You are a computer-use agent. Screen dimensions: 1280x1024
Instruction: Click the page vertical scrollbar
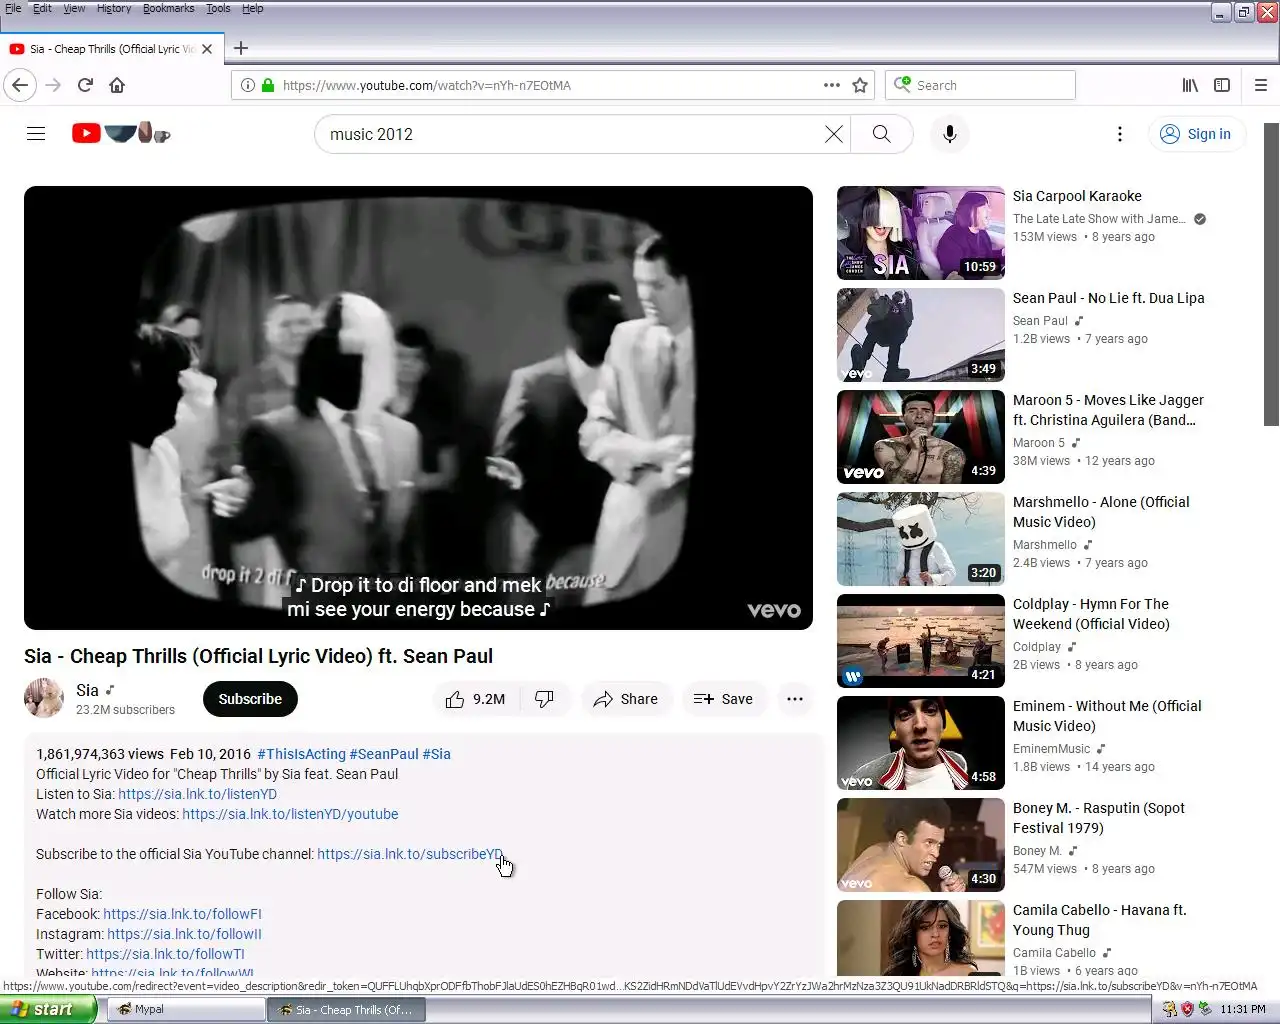tap(1271, 275)
